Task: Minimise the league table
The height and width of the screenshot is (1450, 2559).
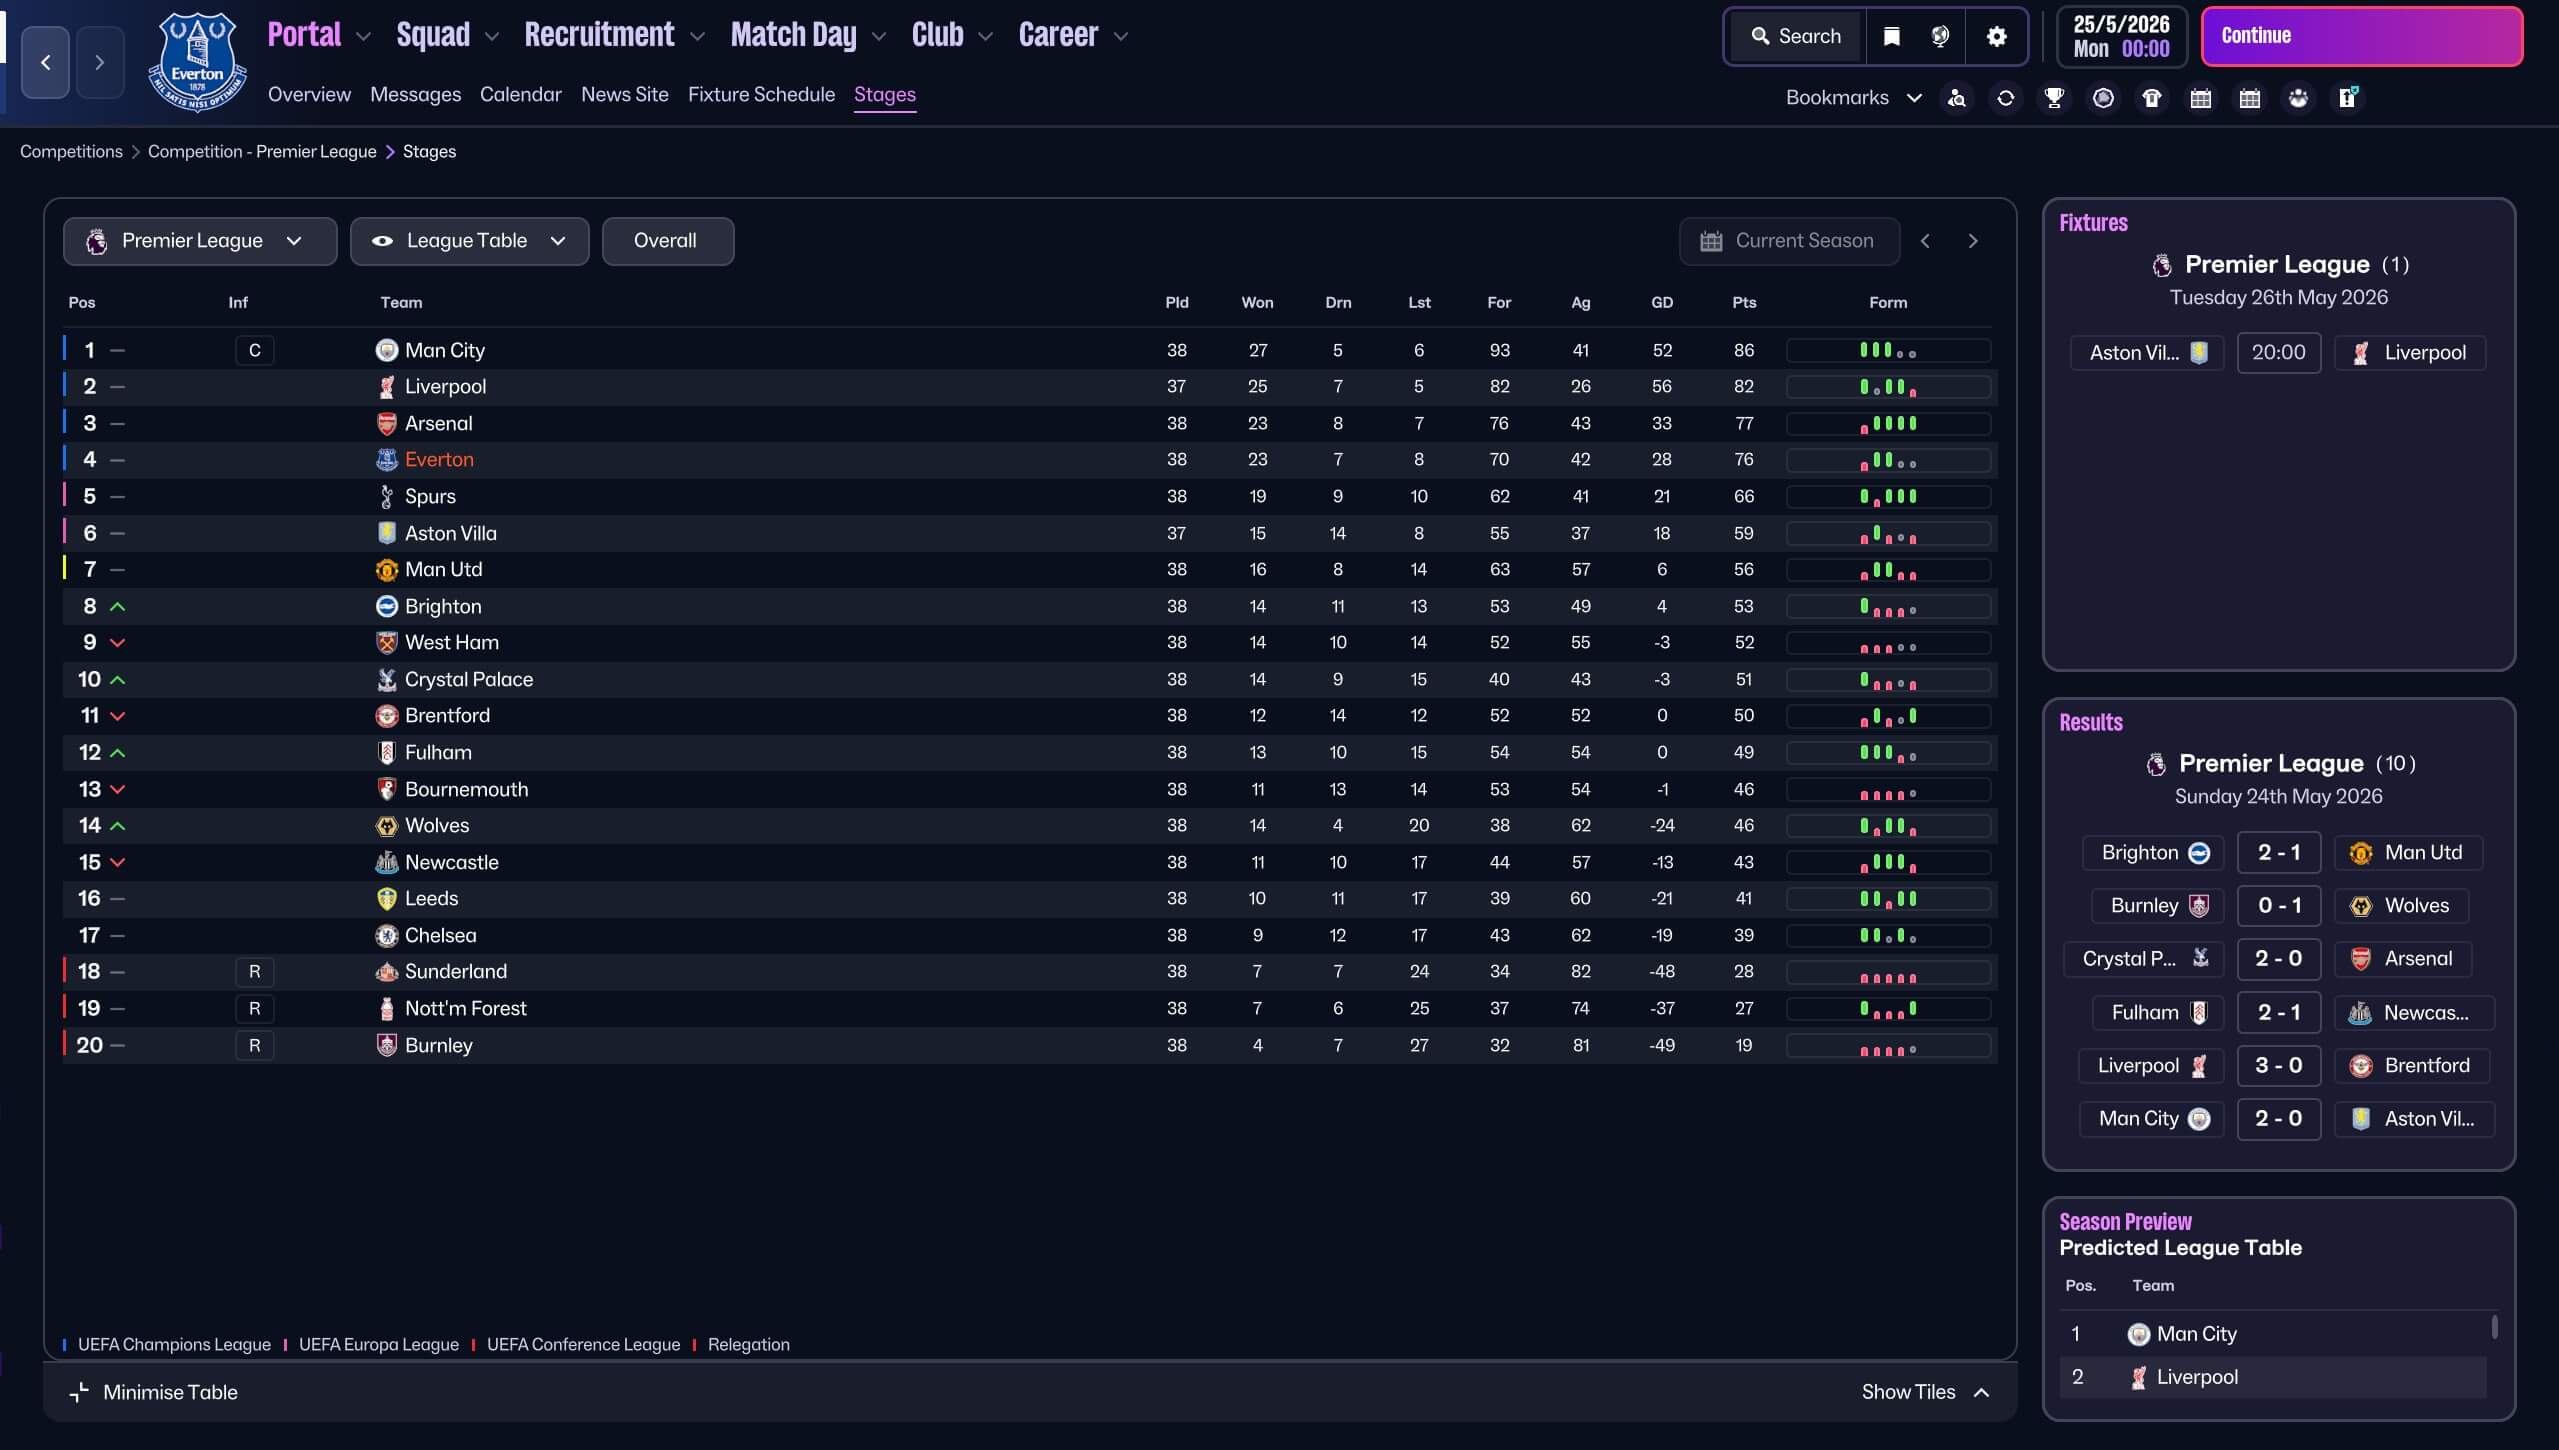Action: coord(154,1392)
